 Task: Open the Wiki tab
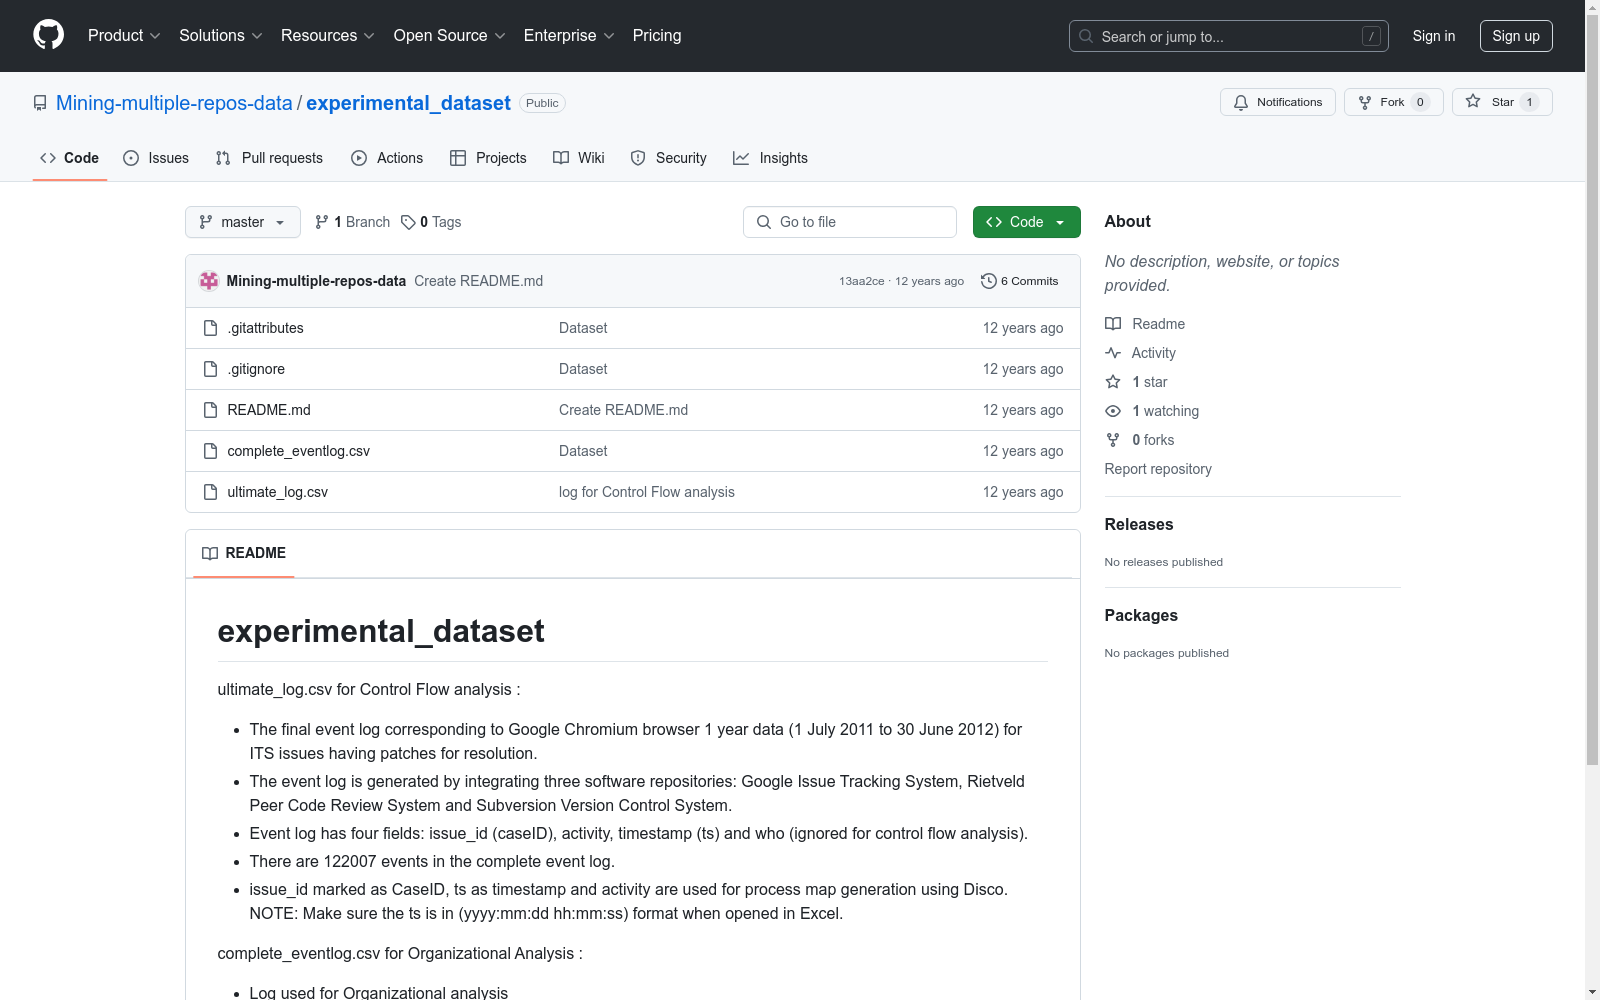[x=579, y=158]
